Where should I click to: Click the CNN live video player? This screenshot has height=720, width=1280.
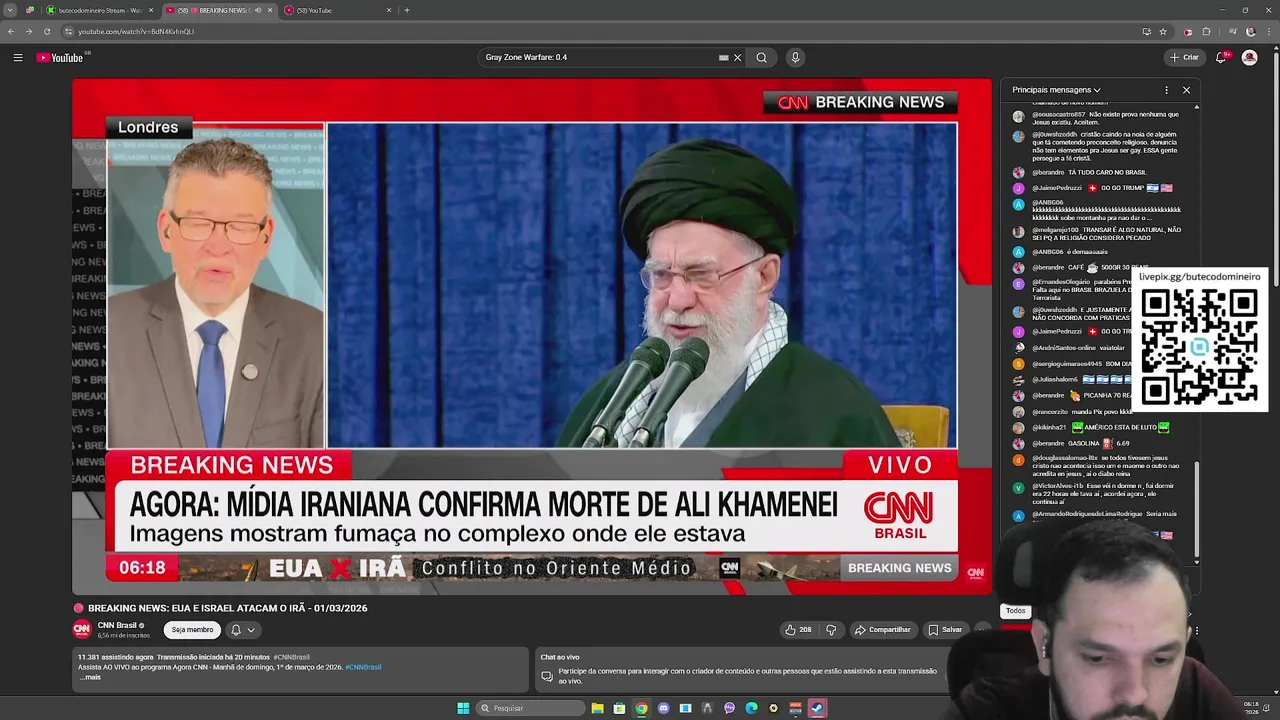point(531,337)
